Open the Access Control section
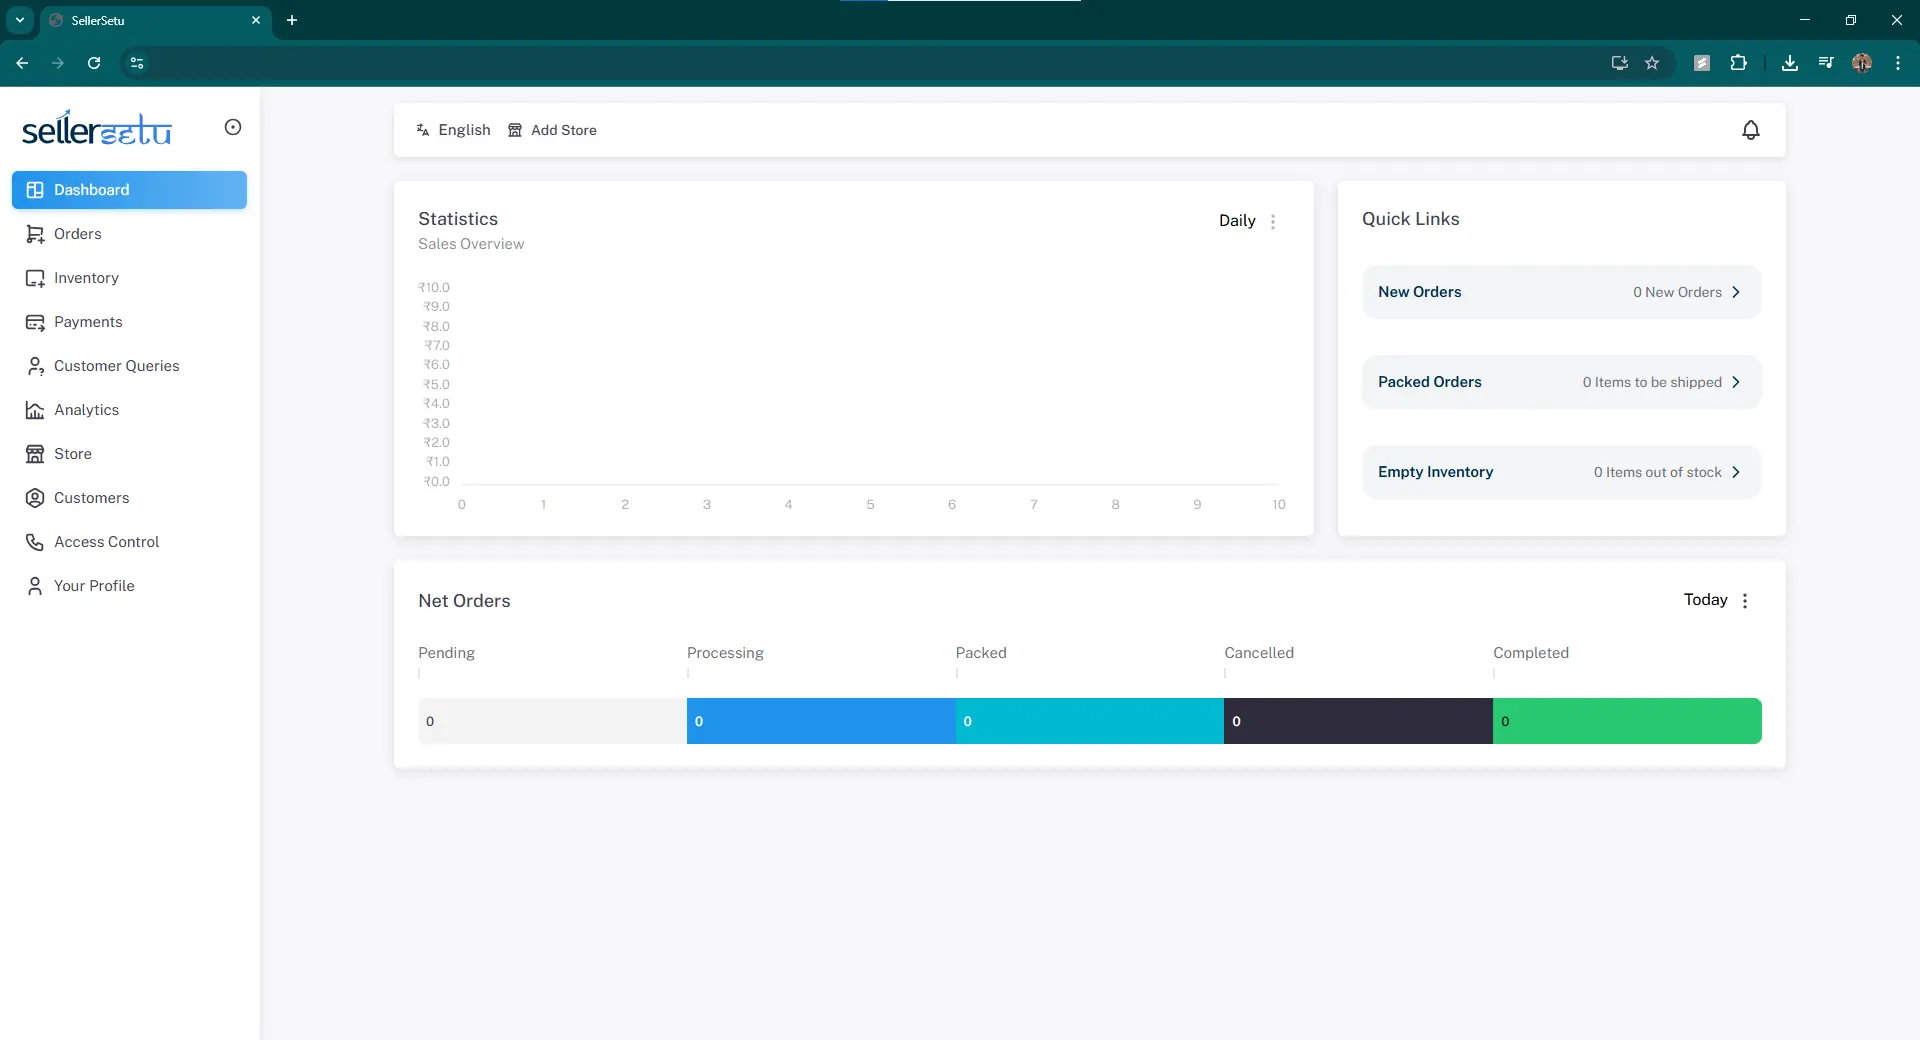 click(x=106, y=541)
